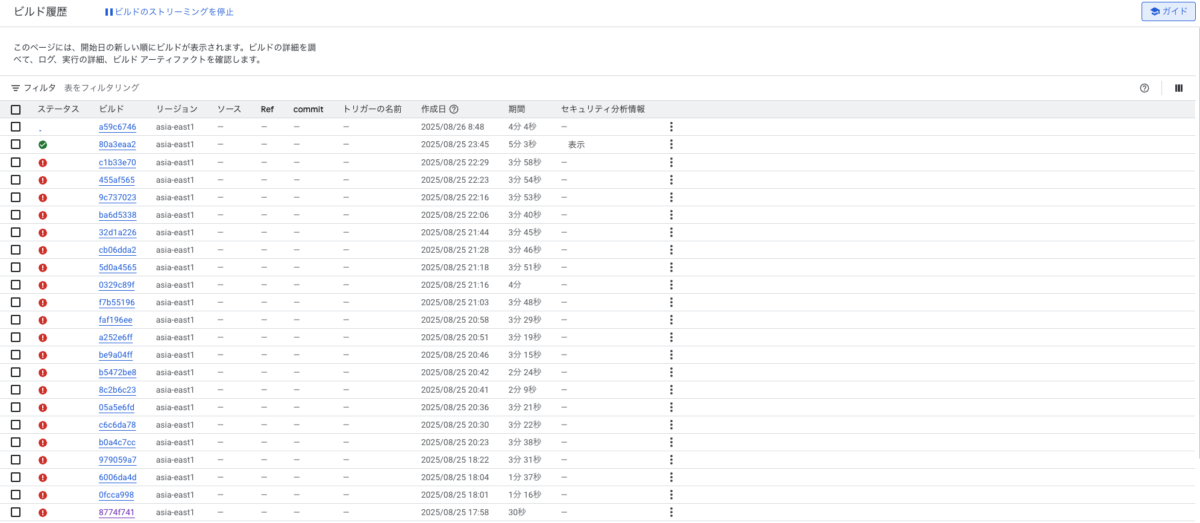1200x523 pixels.
Task: Click the green success status icon of 80a3eaa2
Action: point(43,145)
